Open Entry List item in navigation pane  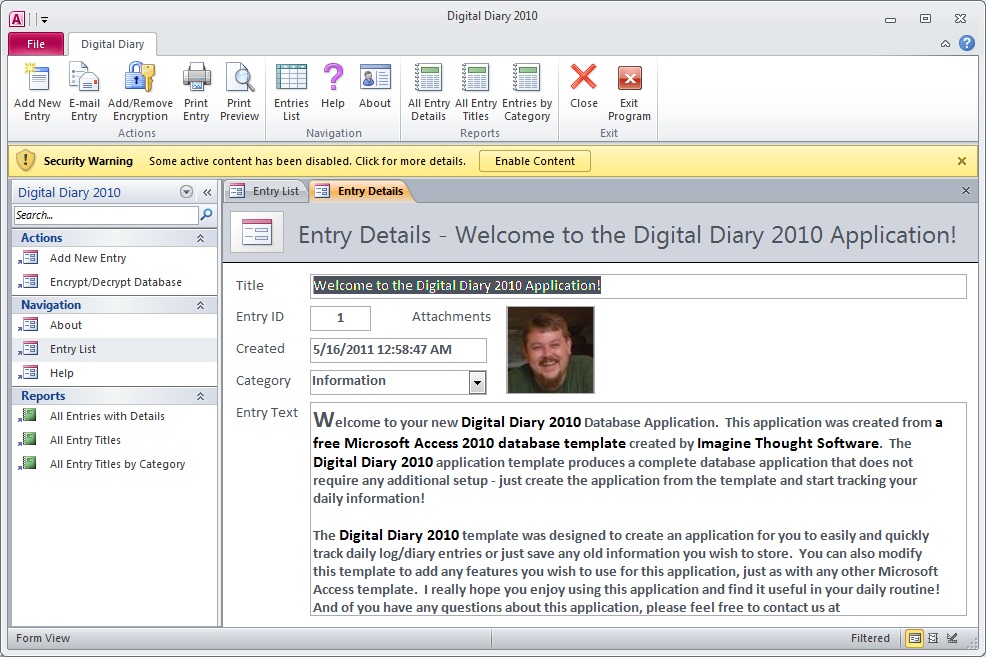(114, 349)
